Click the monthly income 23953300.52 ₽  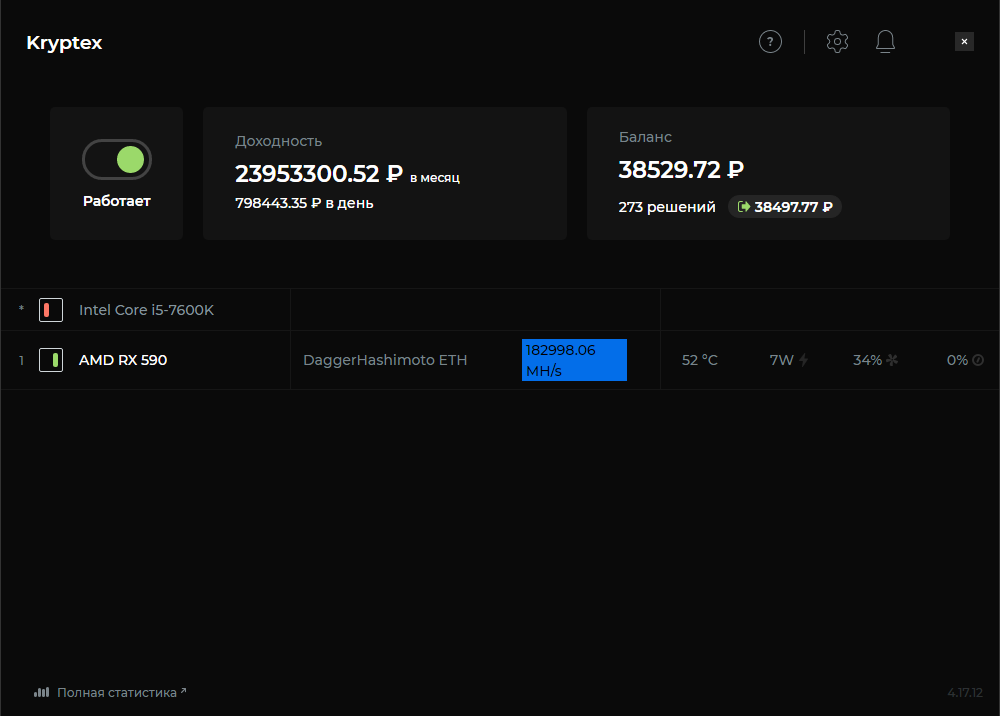tap(319, 173)
